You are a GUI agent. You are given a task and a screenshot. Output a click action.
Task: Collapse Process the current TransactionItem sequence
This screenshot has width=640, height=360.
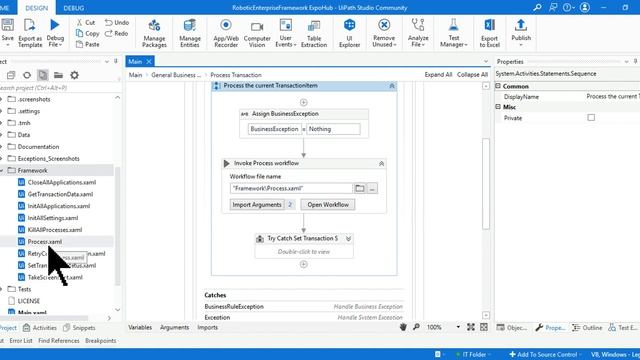point(392,86)
